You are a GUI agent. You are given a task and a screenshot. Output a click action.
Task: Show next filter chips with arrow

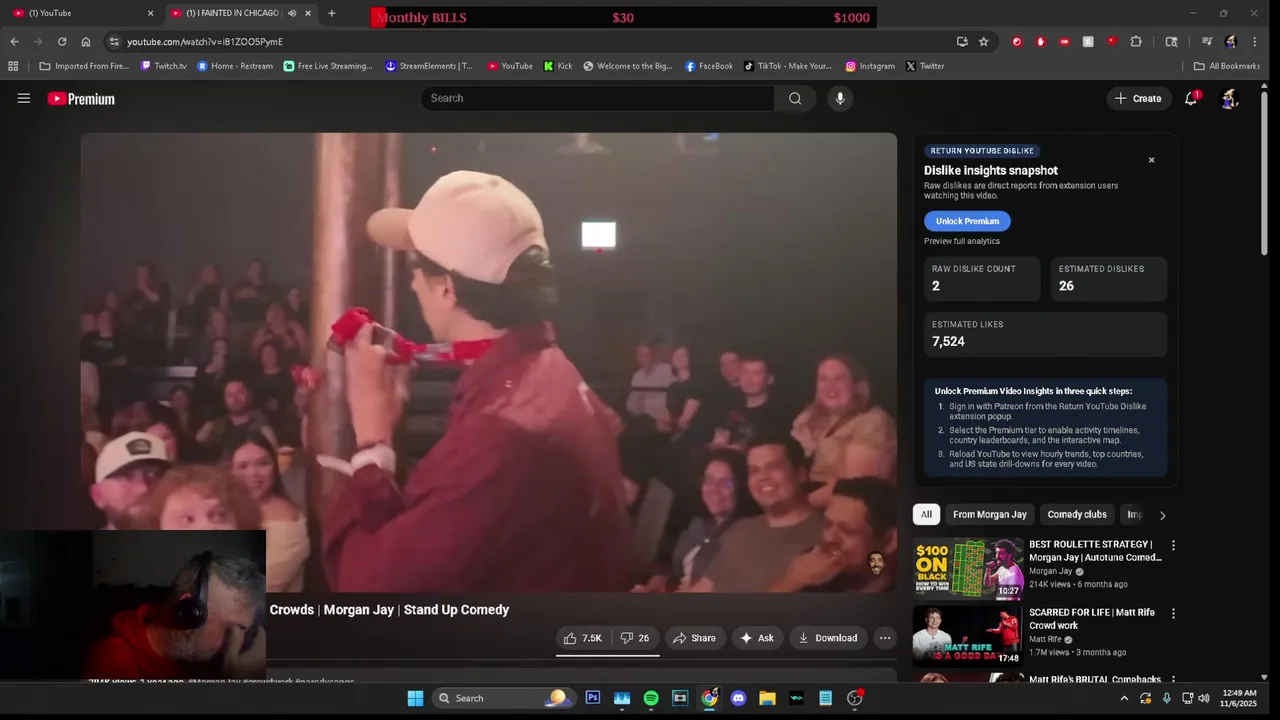tap(1162, 515)
